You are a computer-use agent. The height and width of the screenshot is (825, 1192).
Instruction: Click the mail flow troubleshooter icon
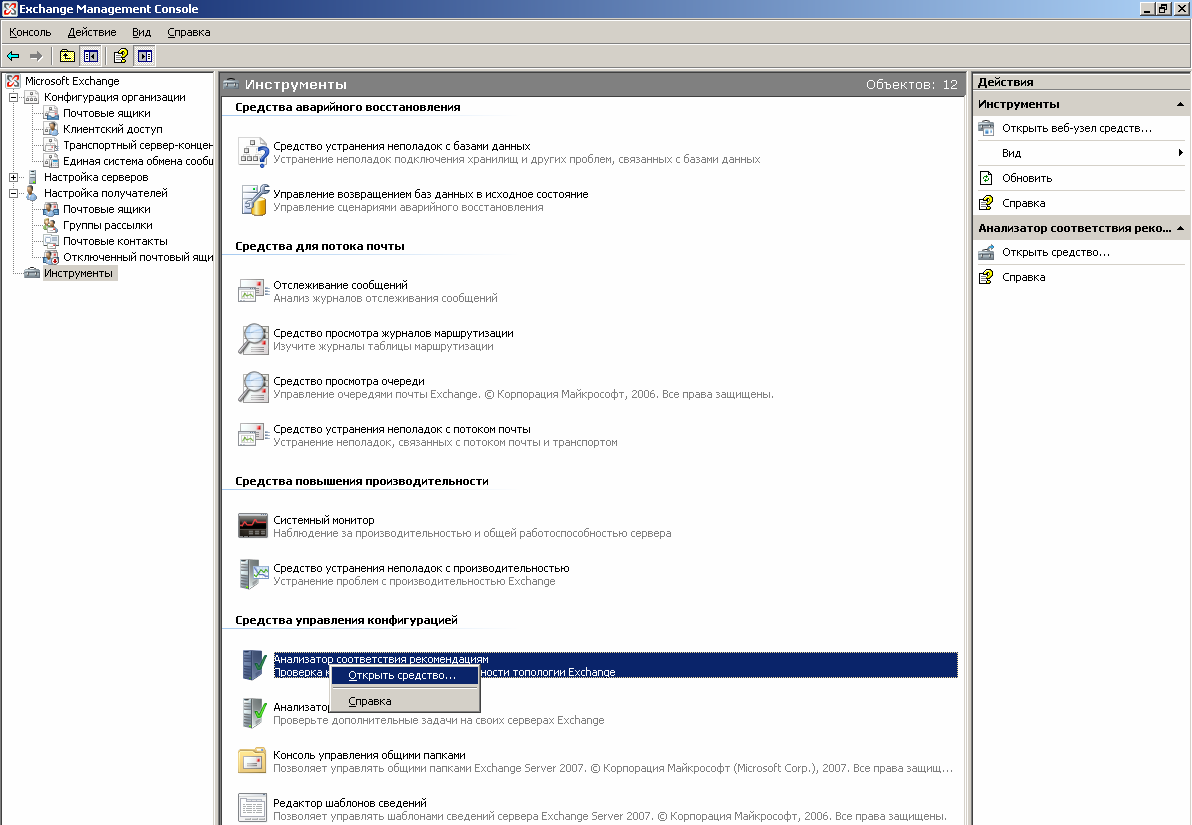click(x=253, y=435)
